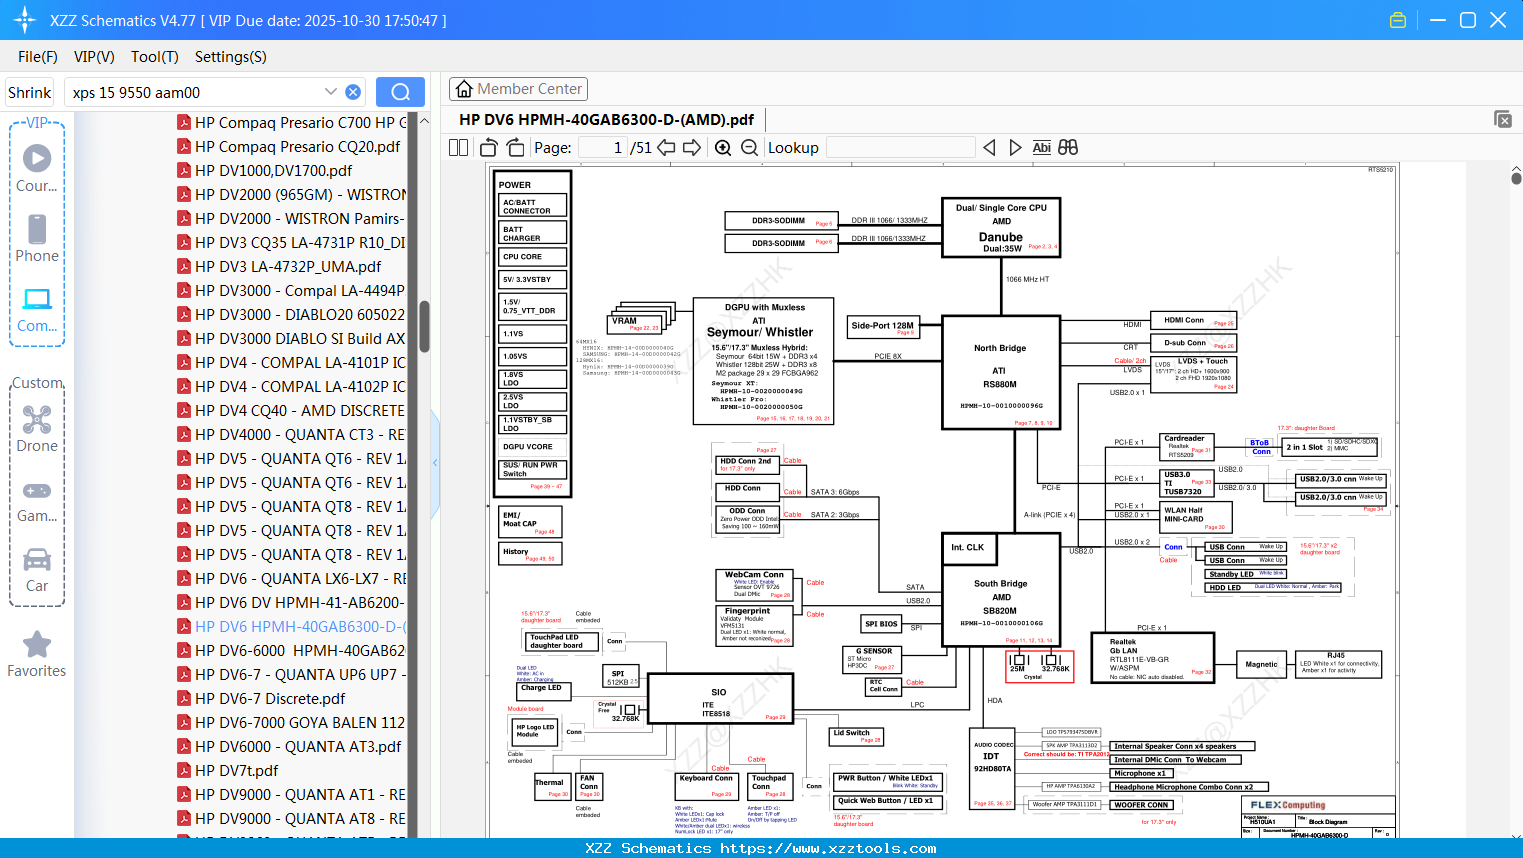Toggle the Abi whole-word match icon
The width and height of the screenshot is (1523, 858).
[x=1041, y=147]
